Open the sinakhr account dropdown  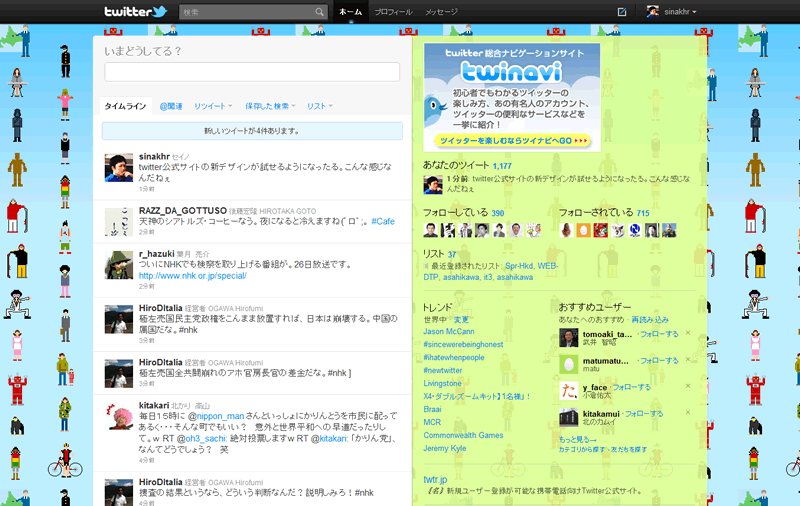click(x=680, y=12)
